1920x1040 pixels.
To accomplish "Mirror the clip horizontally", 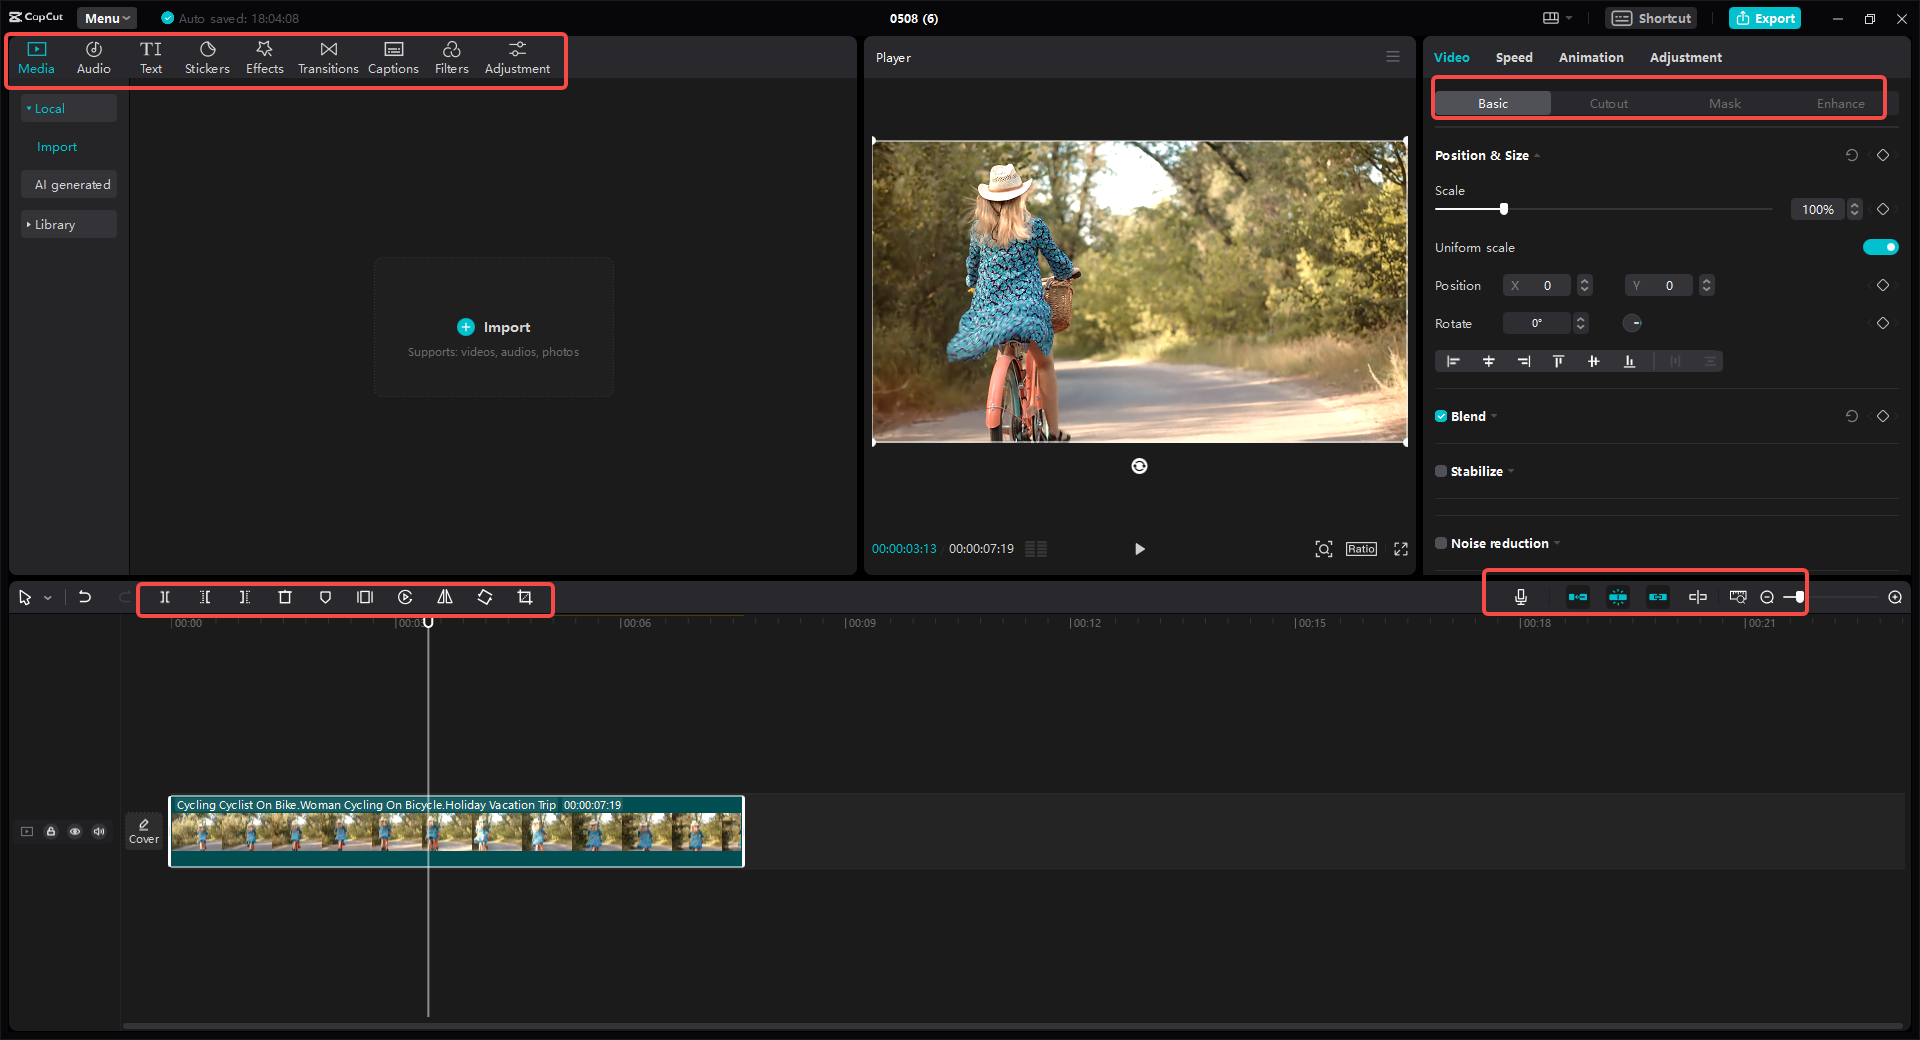I will [445, 597].
